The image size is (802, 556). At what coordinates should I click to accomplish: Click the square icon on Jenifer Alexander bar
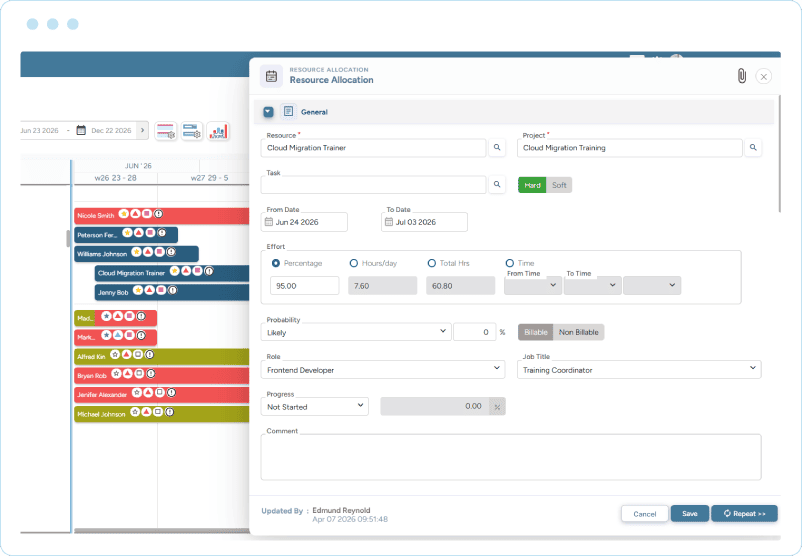[x=160, y=393]
